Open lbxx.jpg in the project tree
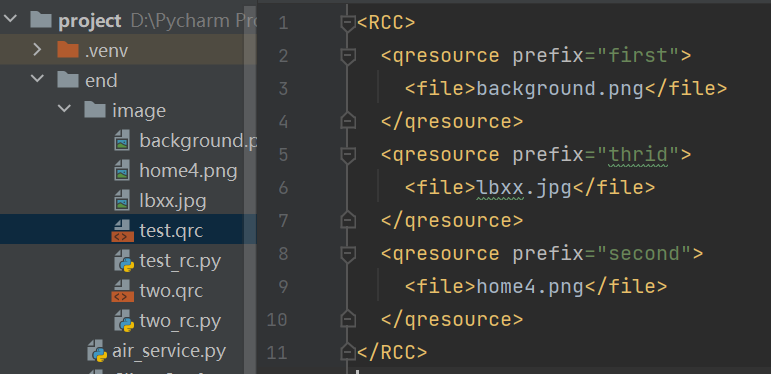 173,201
